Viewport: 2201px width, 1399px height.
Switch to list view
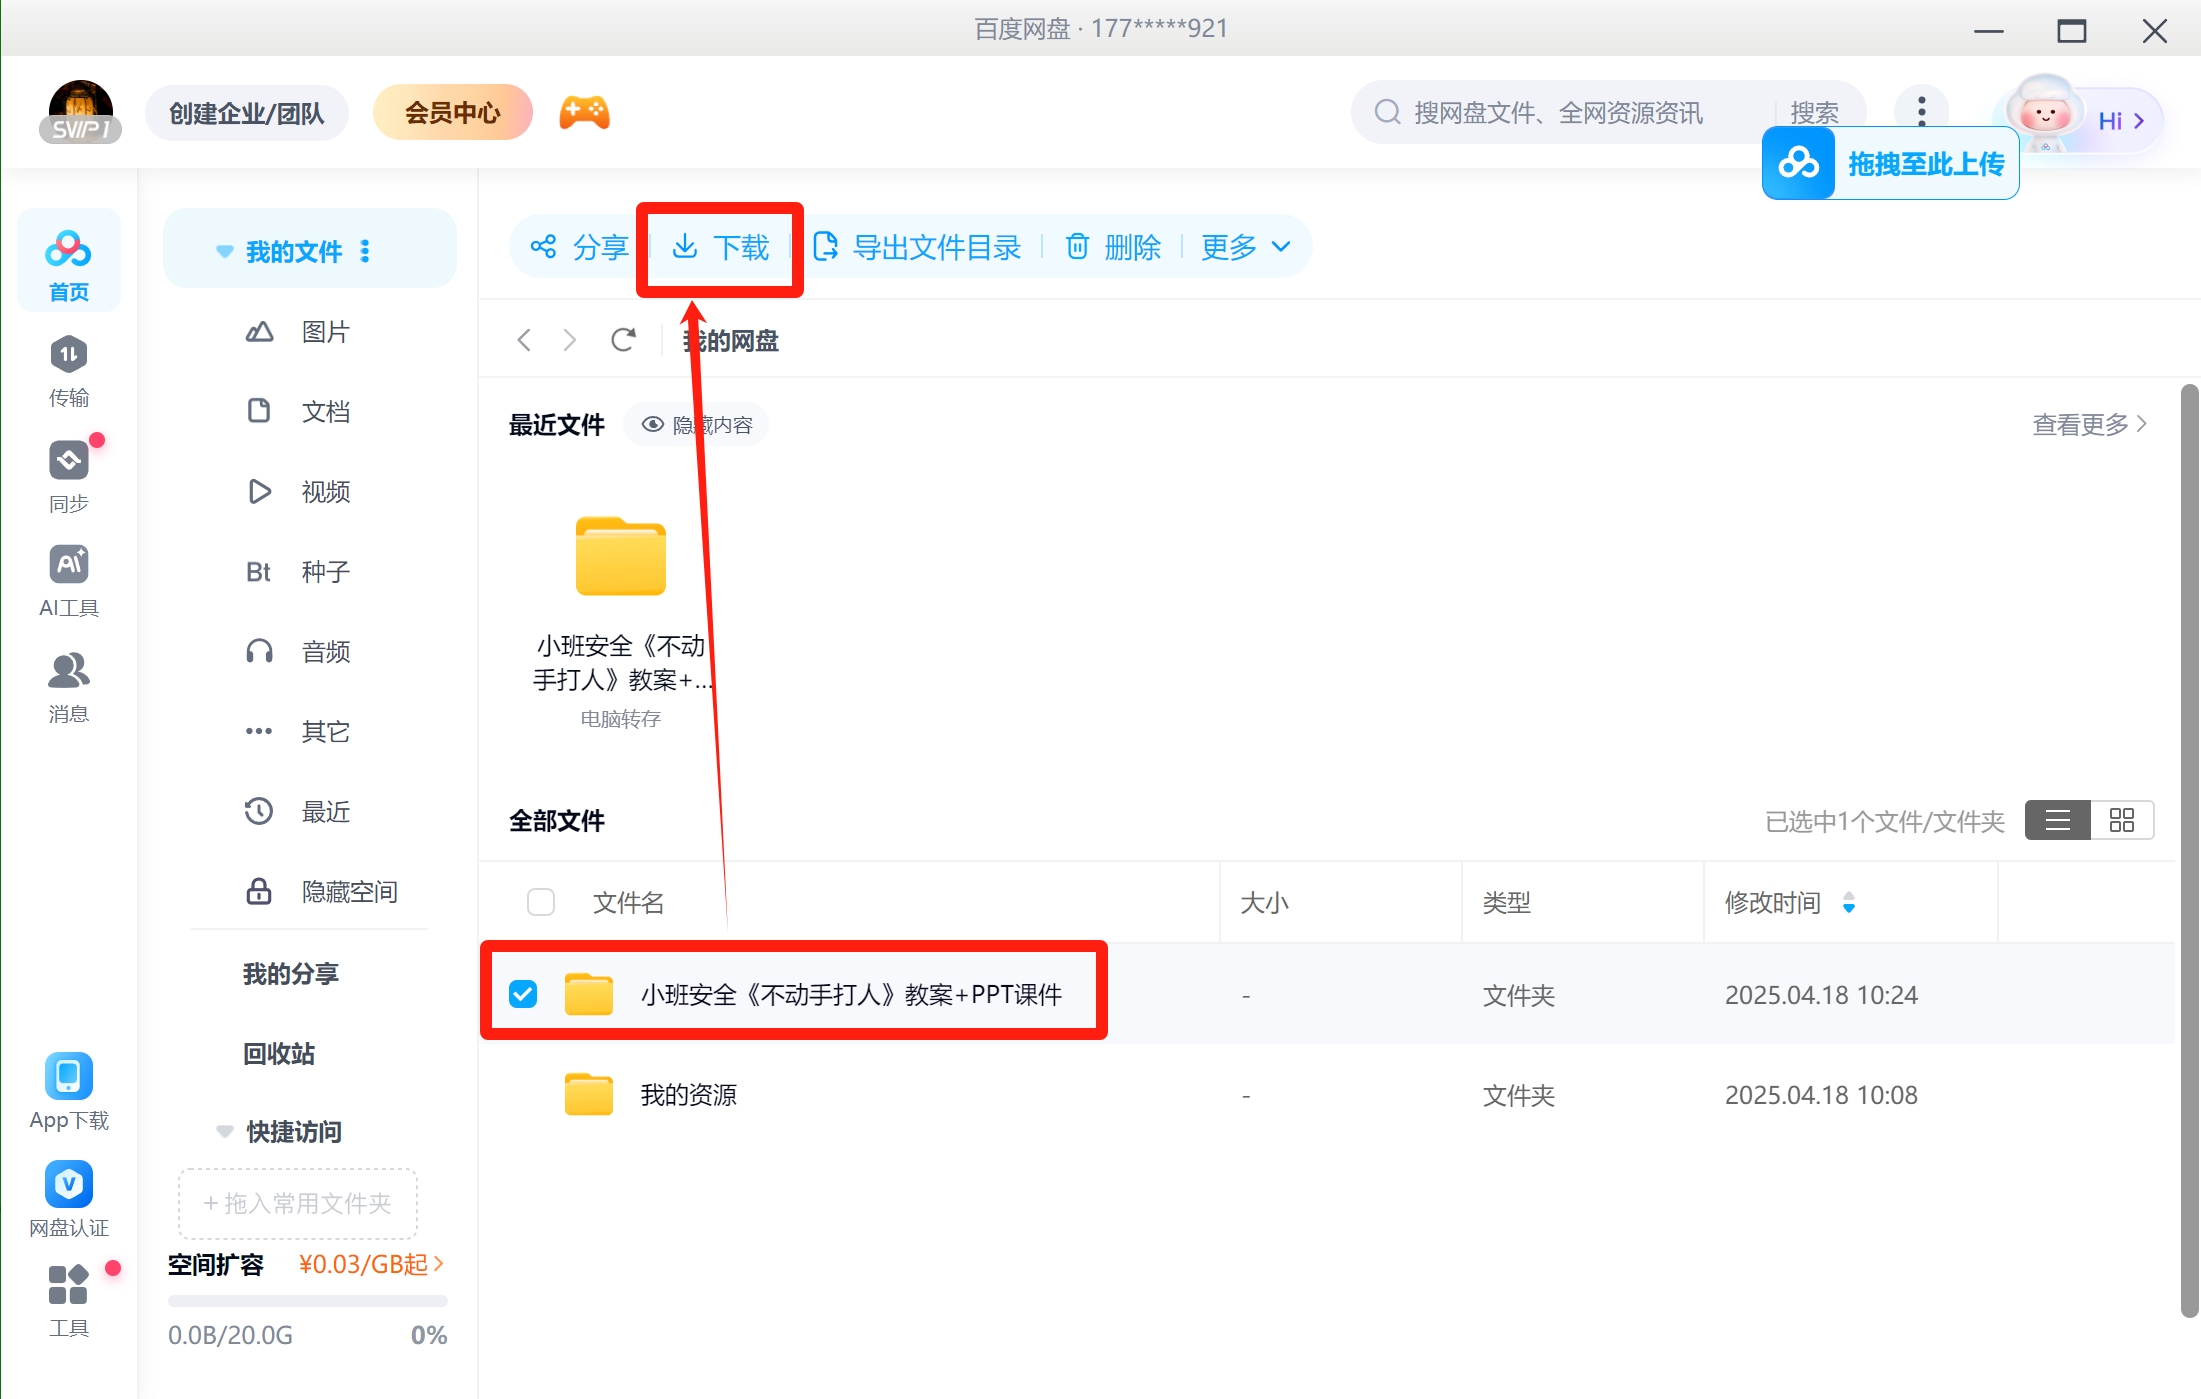pyautogui.click(x=2057, y=821)
